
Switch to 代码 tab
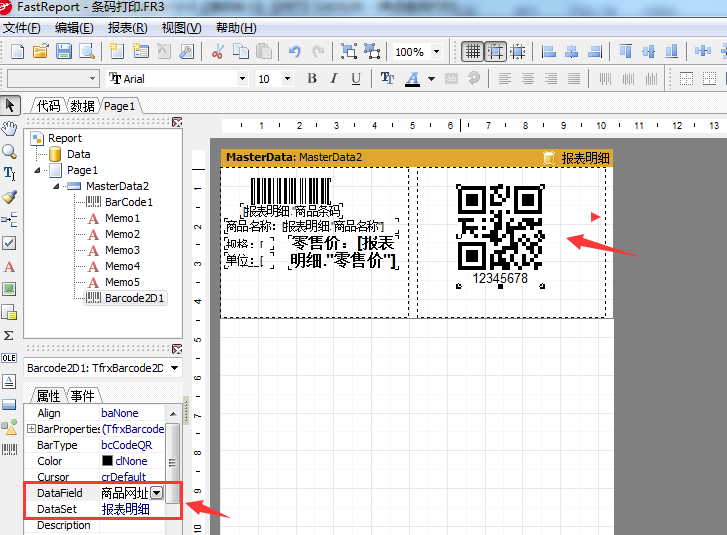coord(48,106)
